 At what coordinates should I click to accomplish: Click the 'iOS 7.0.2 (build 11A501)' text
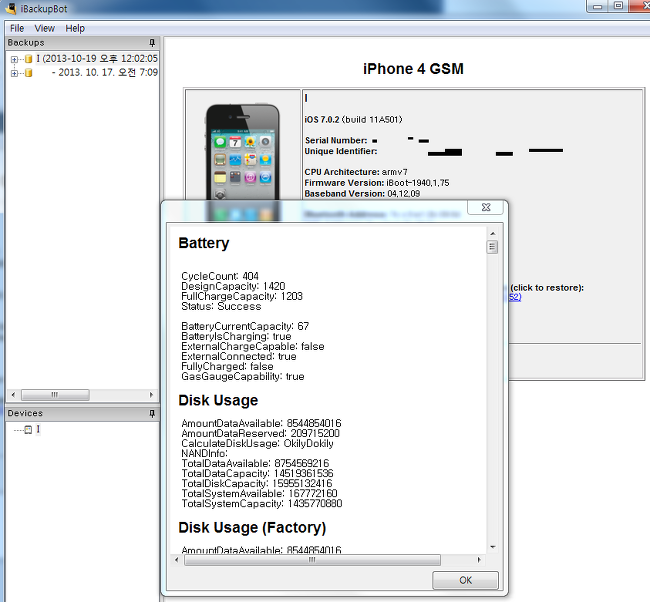click(353, 119)
